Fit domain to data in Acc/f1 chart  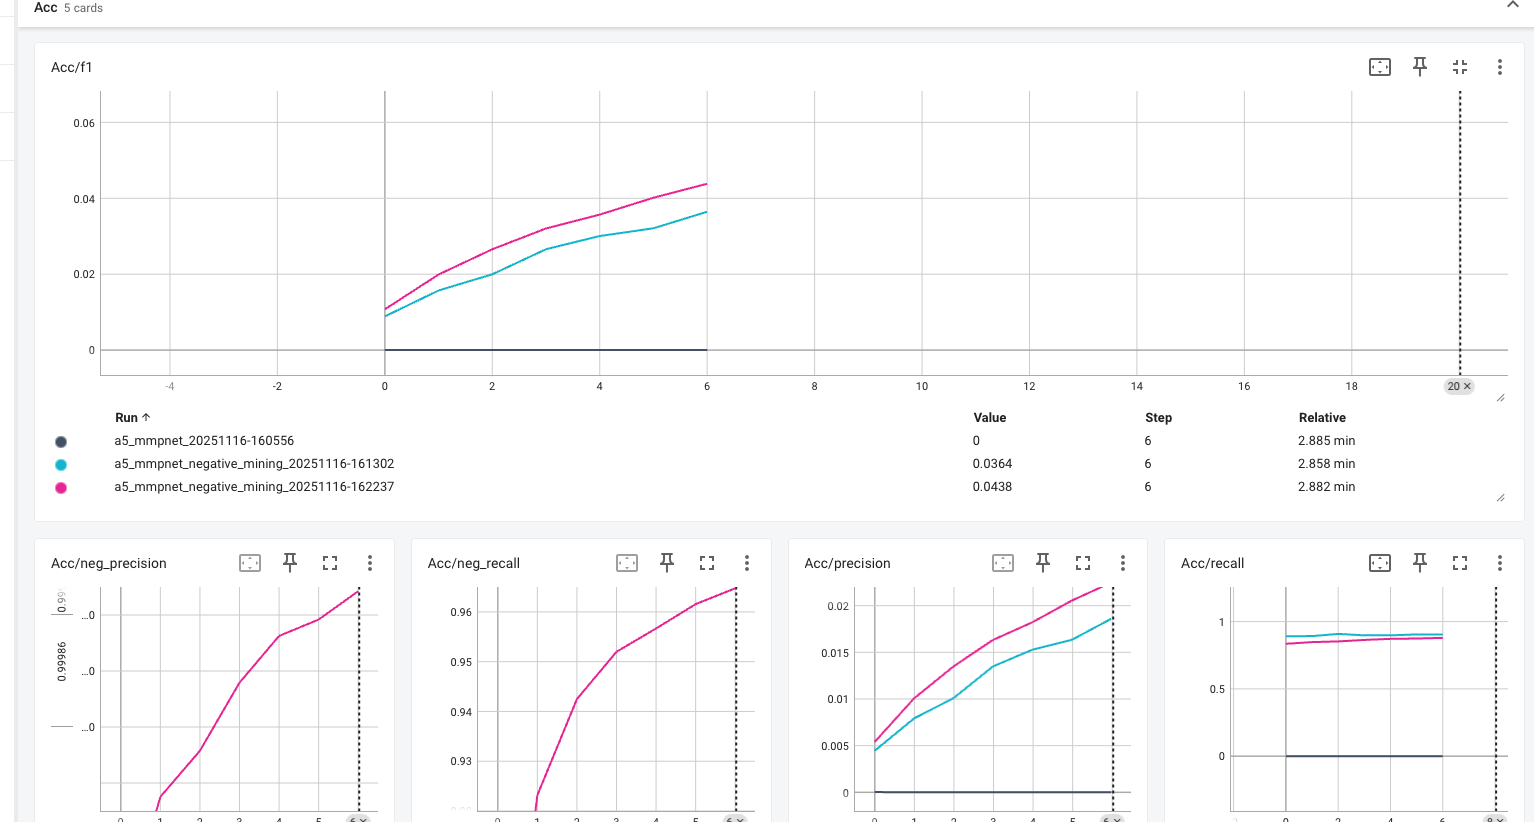click(1379, 67)
